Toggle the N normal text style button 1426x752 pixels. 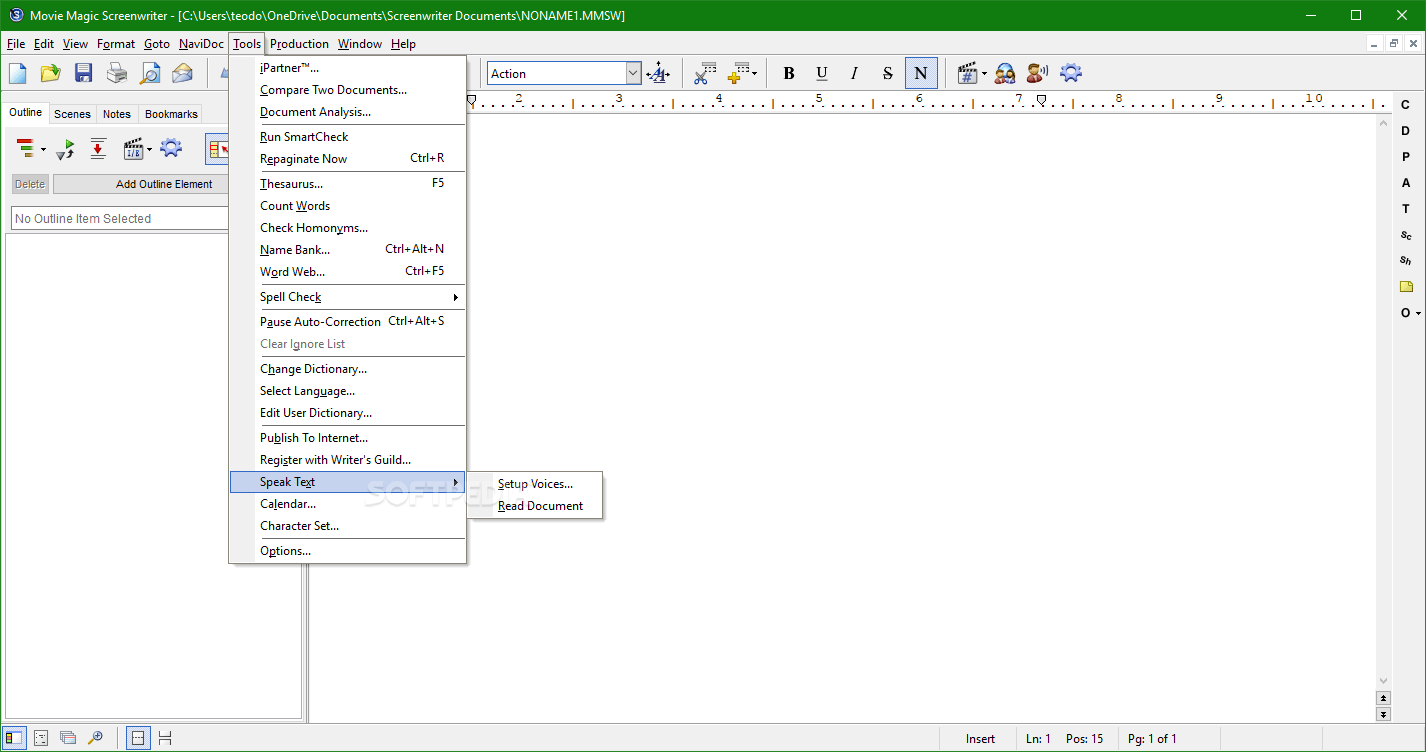pos(920,73)
